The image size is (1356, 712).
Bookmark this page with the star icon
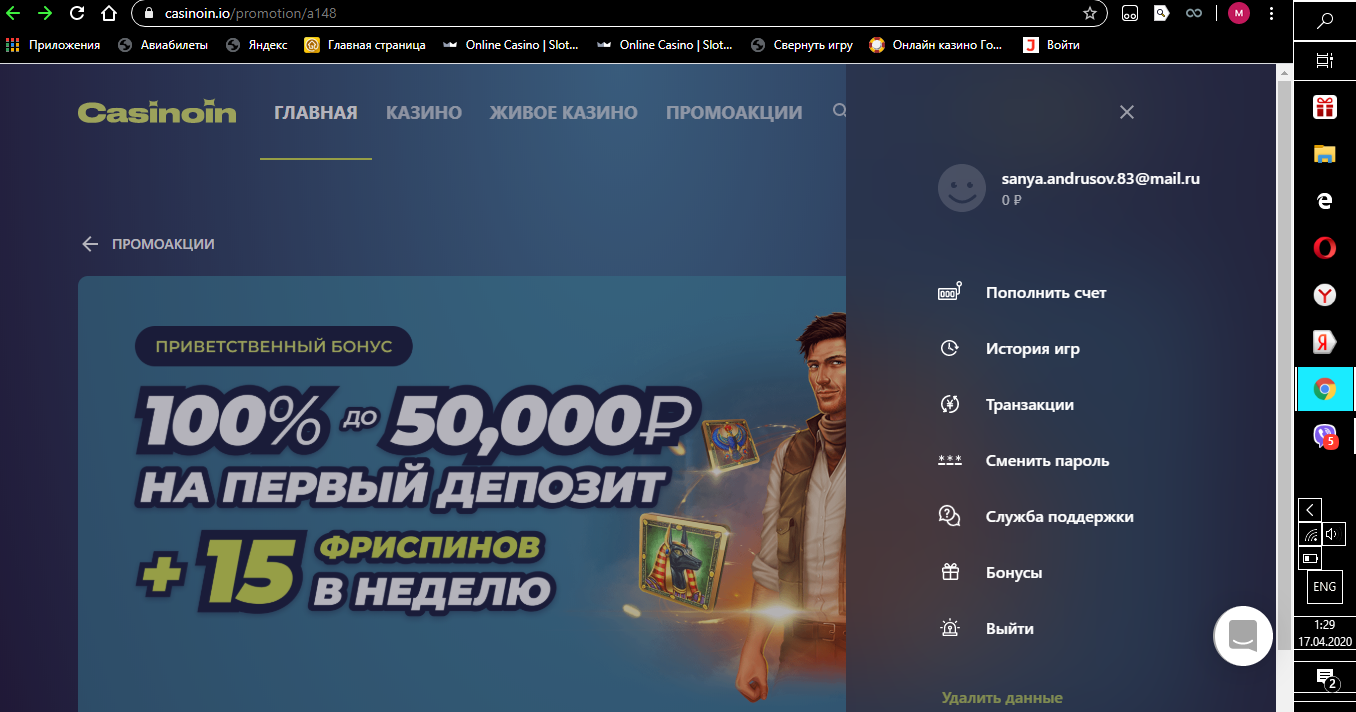[1090, 14]
